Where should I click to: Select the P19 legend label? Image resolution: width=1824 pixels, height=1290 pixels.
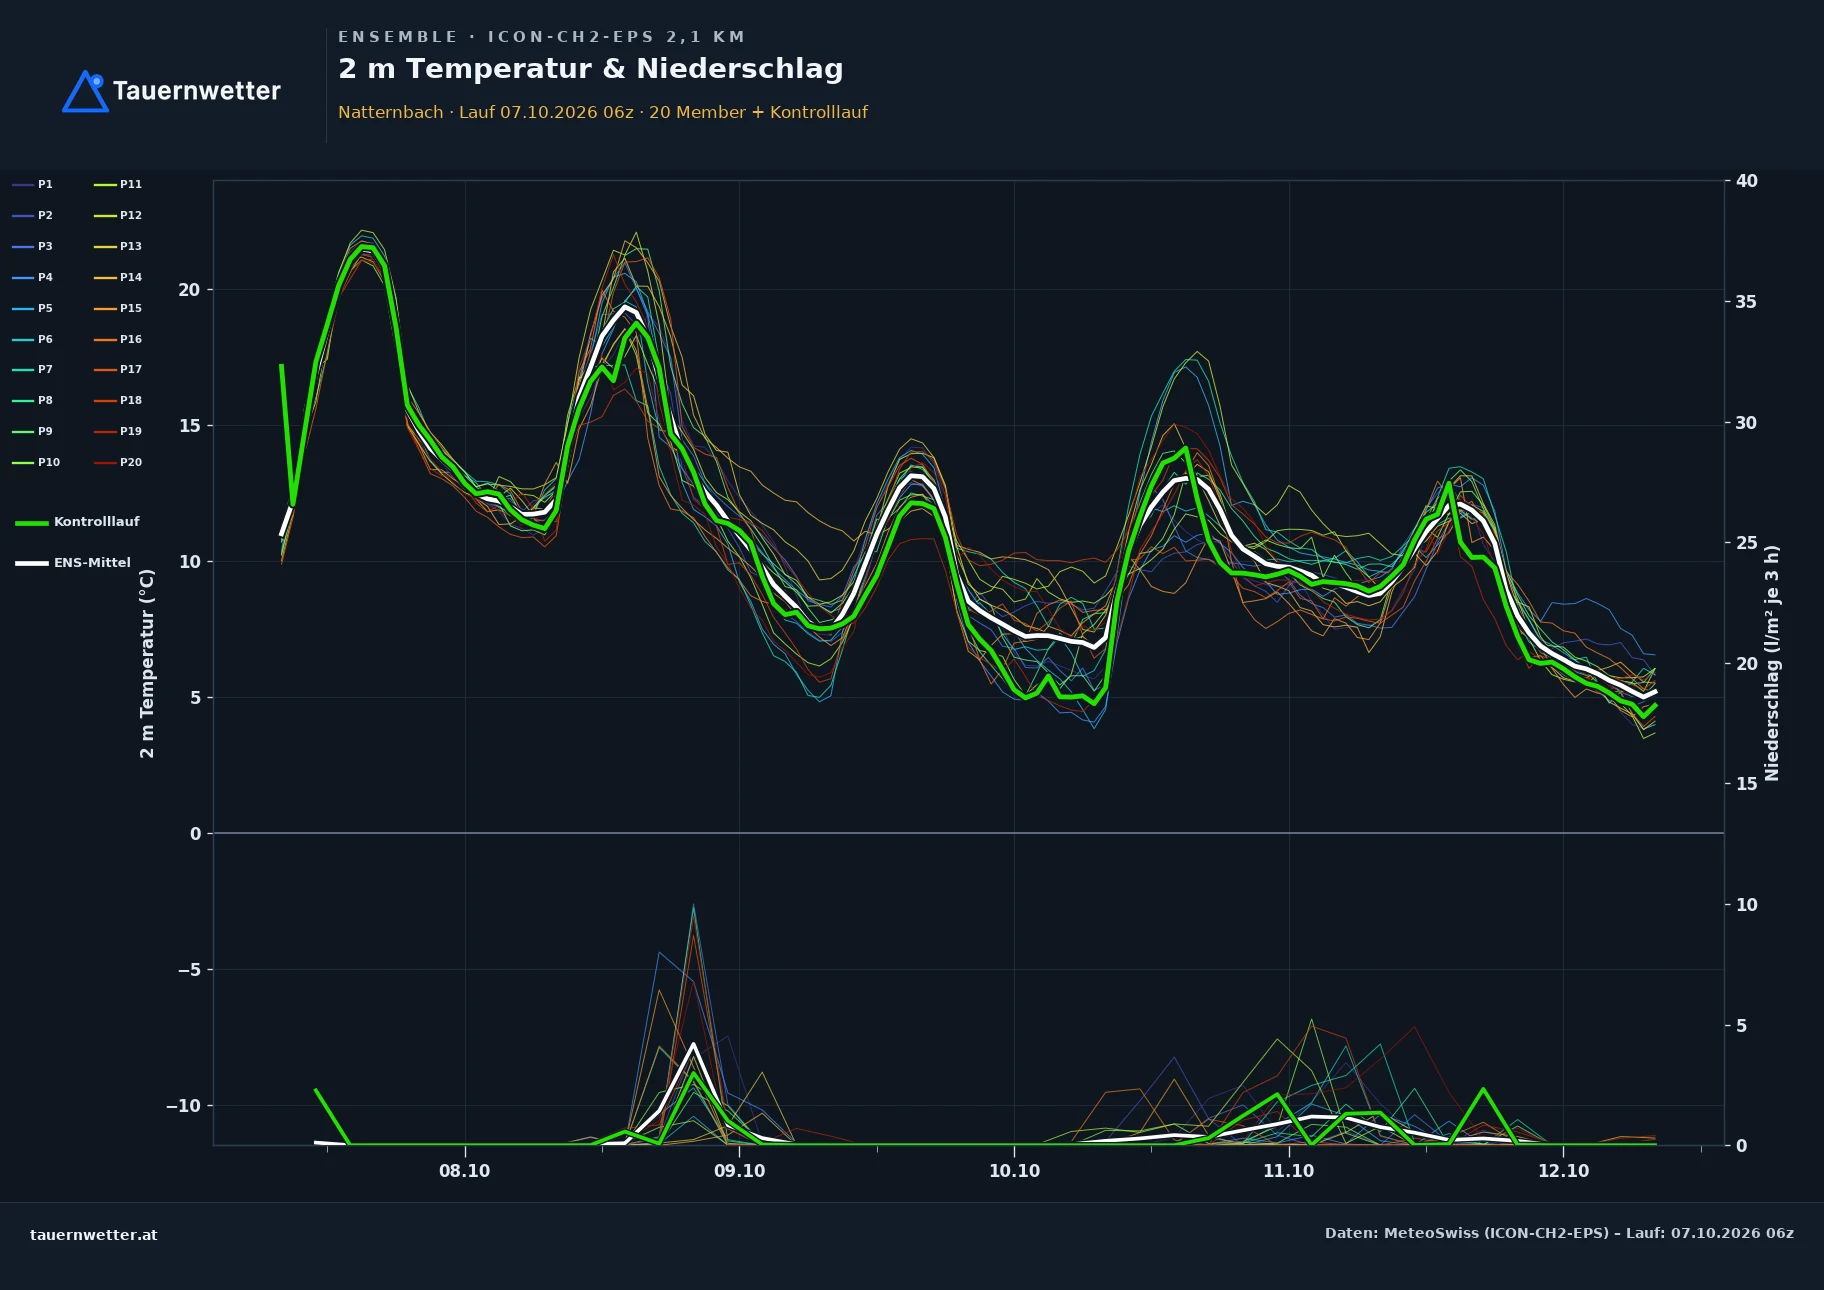(x=131, y=431)
